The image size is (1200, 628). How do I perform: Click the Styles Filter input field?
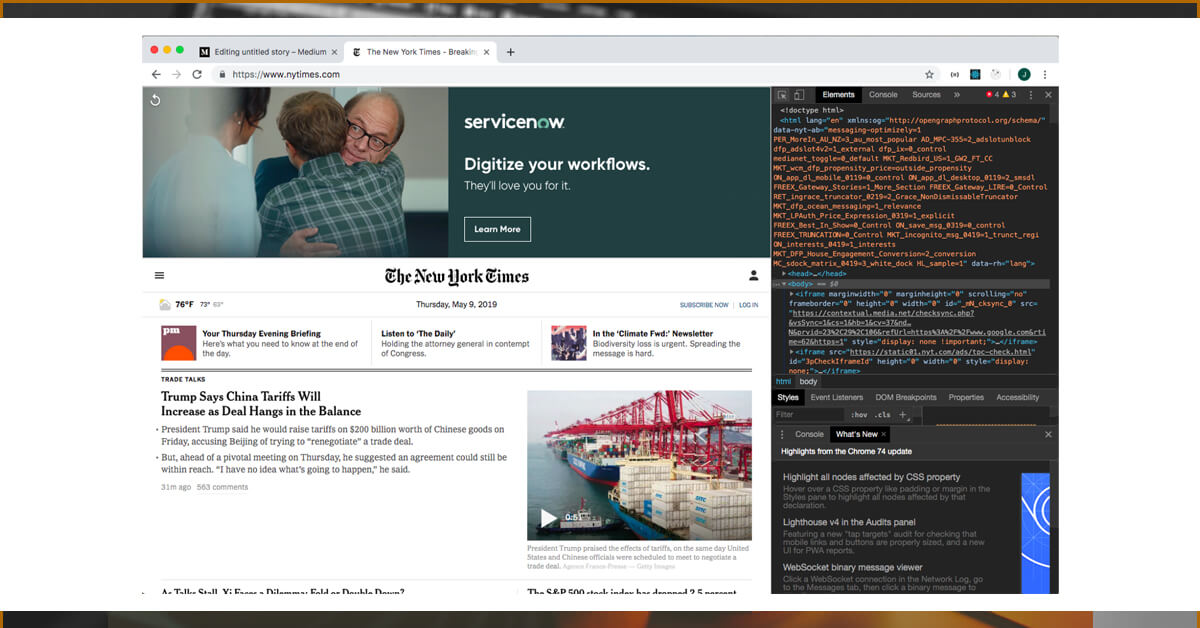click(x=808, y=414)
